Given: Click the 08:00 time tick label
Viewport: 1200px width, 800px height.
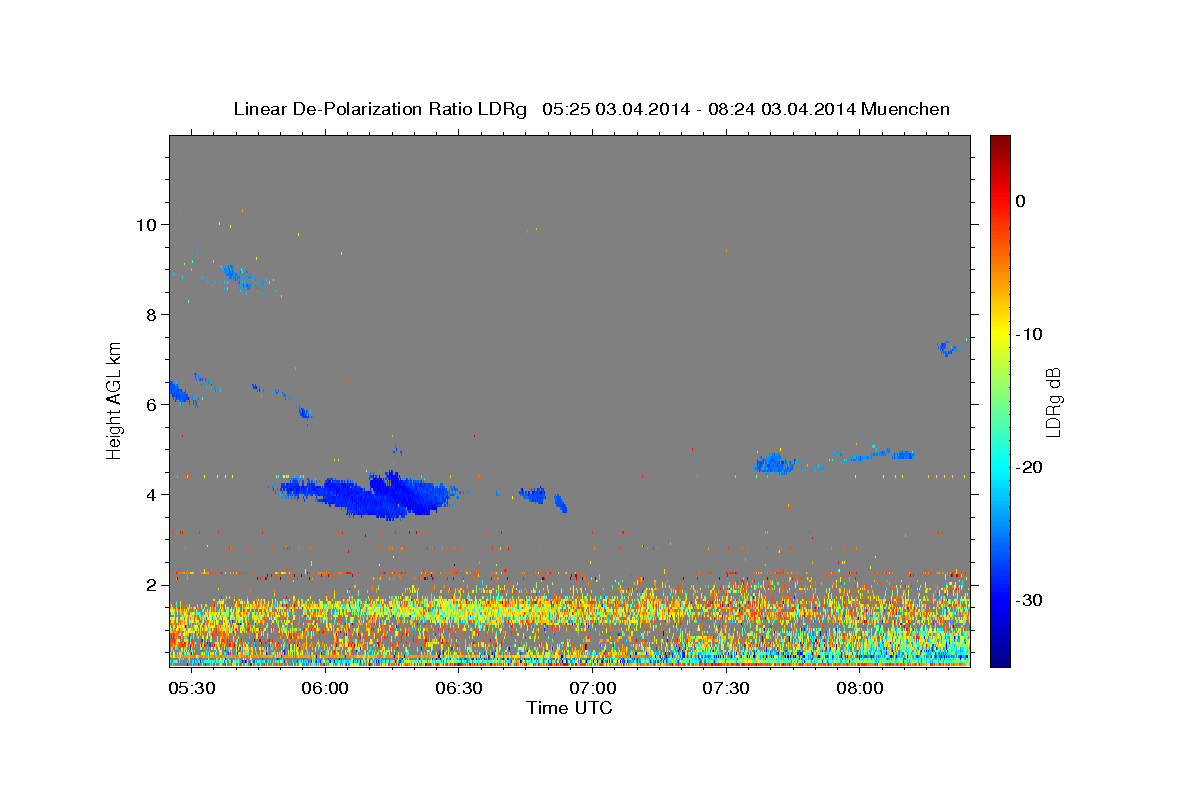Looking at the screenshot, I should pyautogui.click(x=859, y=689).
